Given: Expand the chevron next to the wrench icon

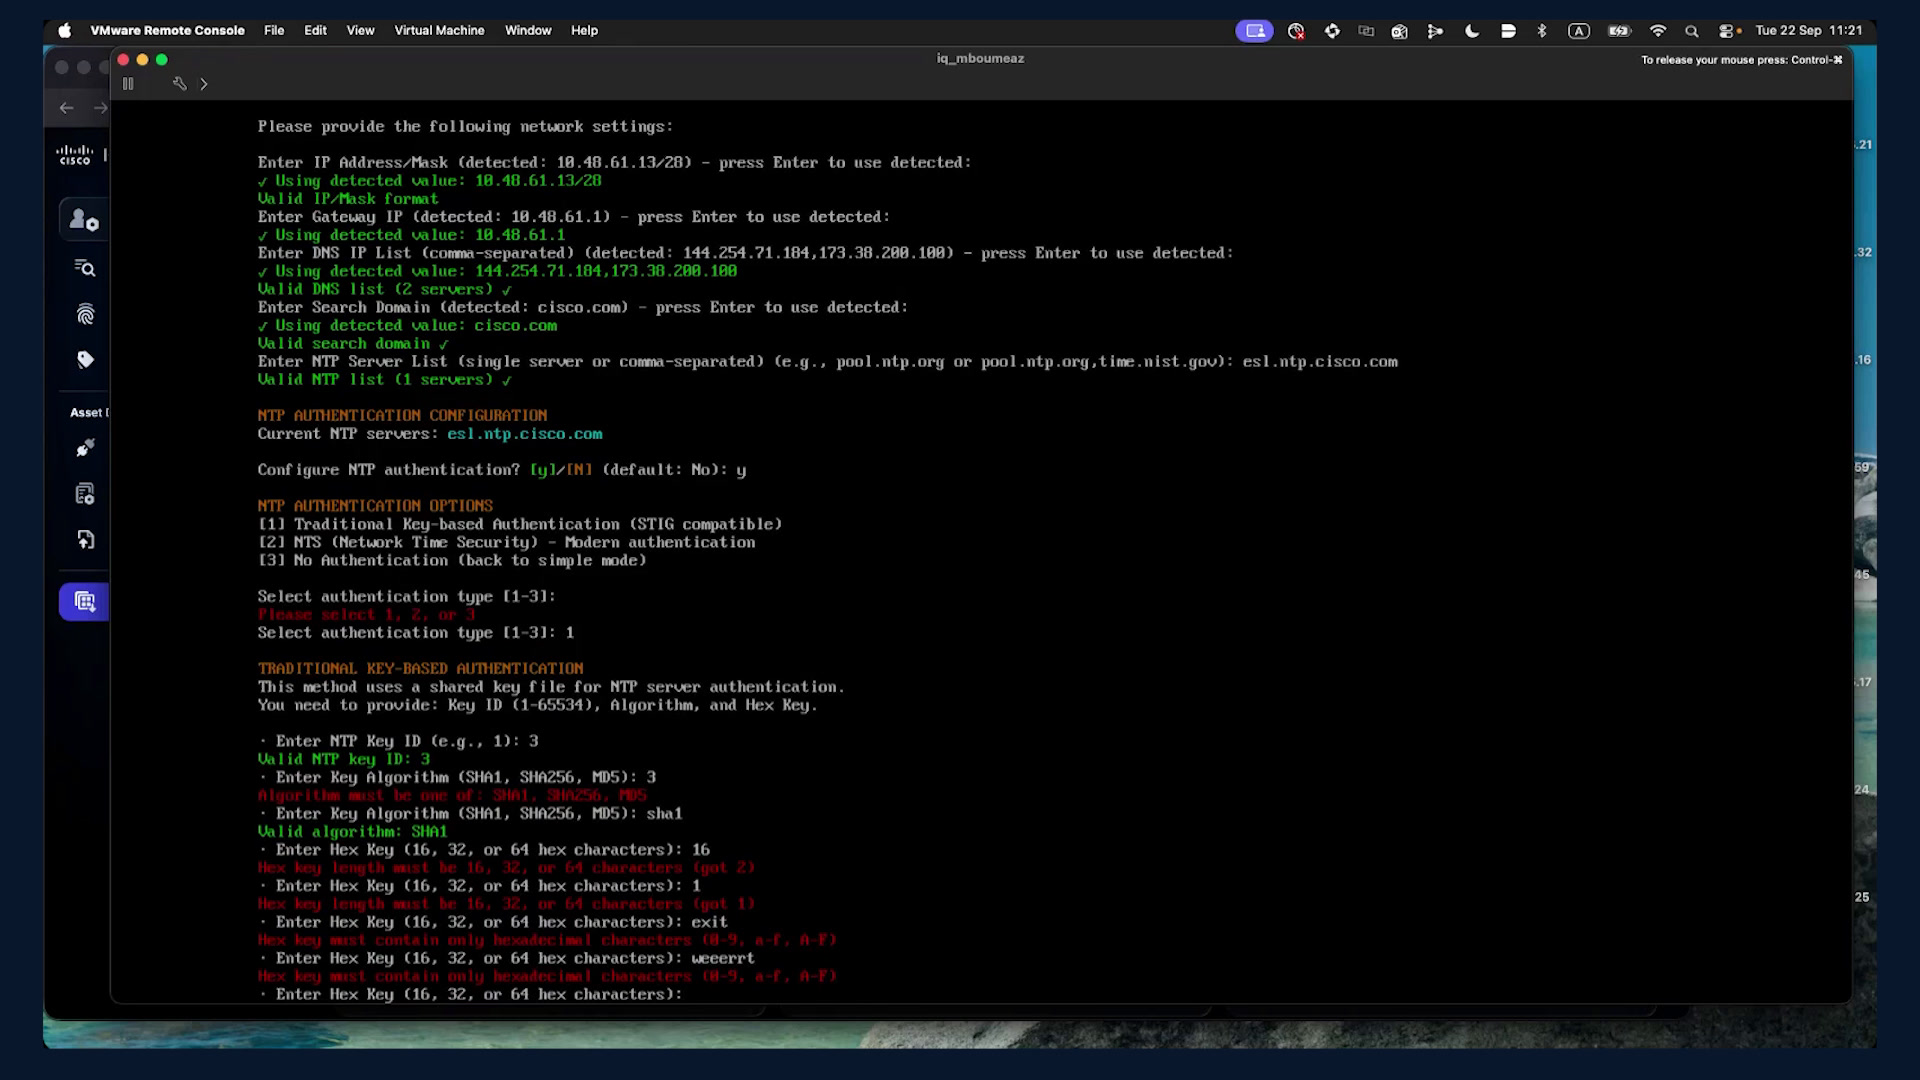Looking at the screenshot, I should 204,84.
